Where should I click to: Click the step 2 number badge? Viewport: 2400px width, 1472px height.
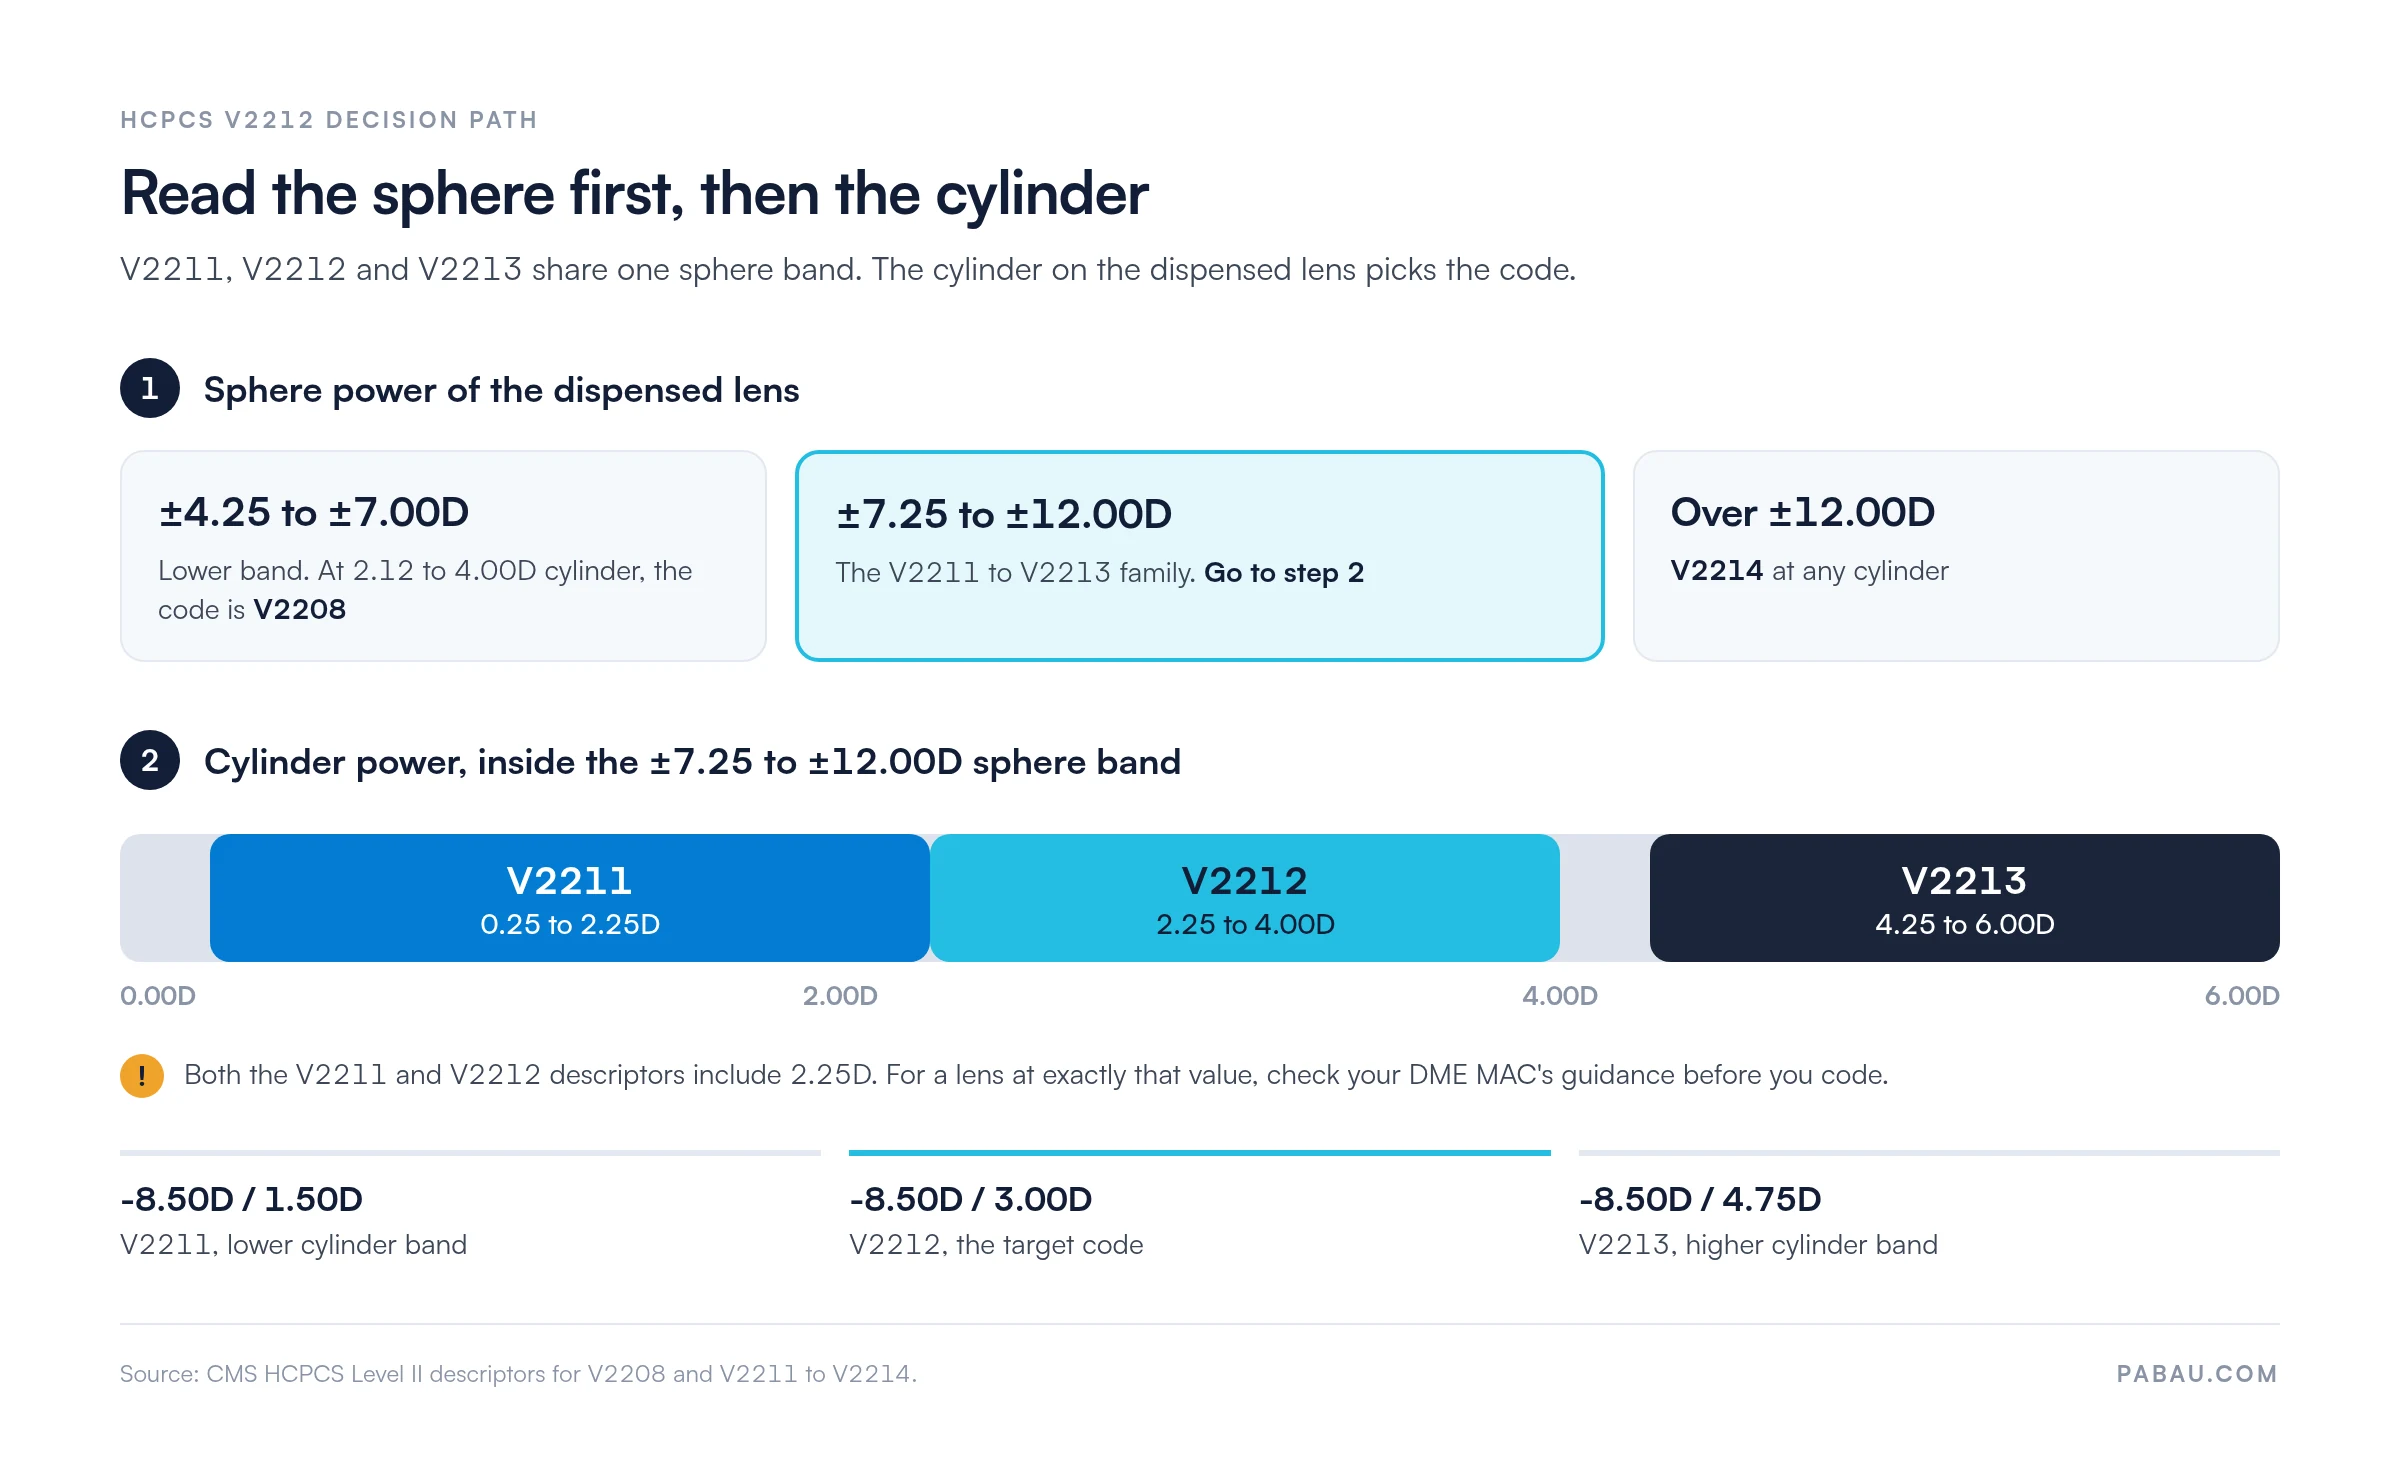point(150,760)
